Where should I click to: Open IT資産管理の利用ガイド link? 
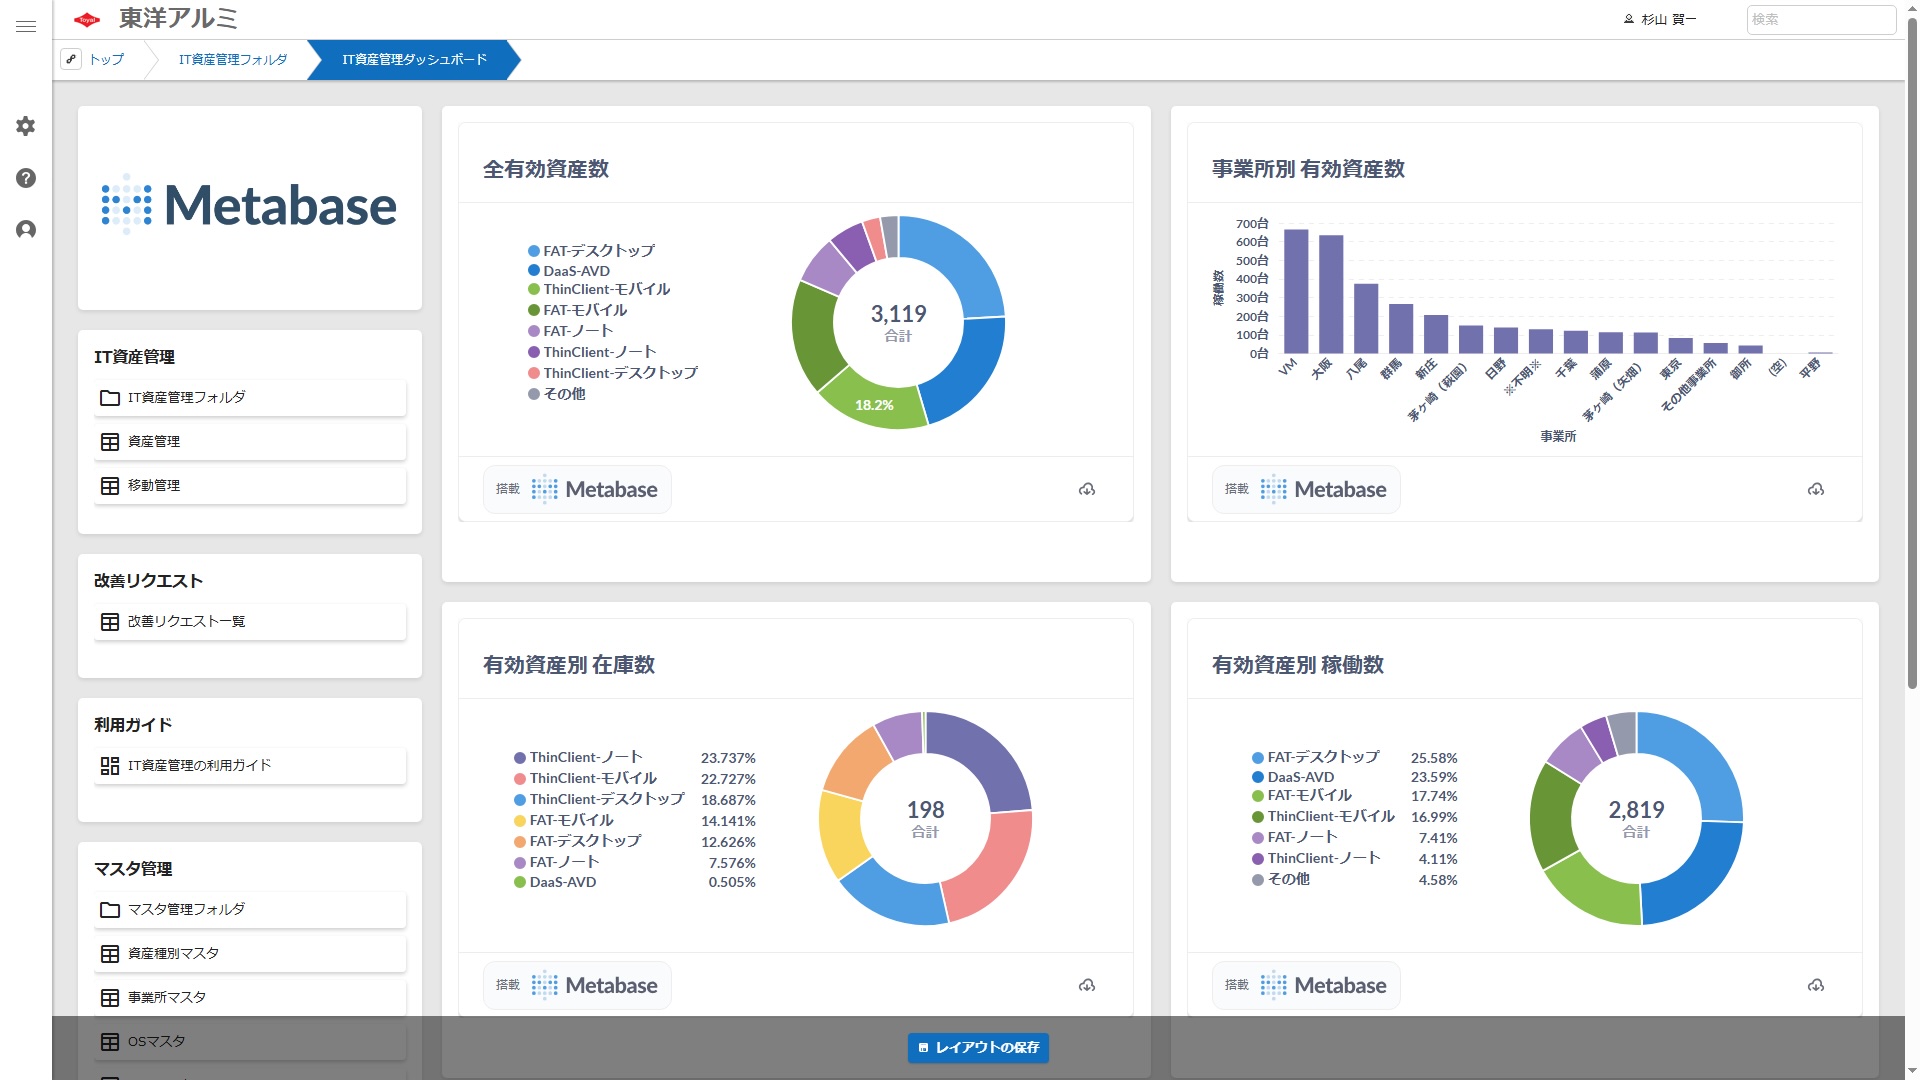(x=250, y=765)
